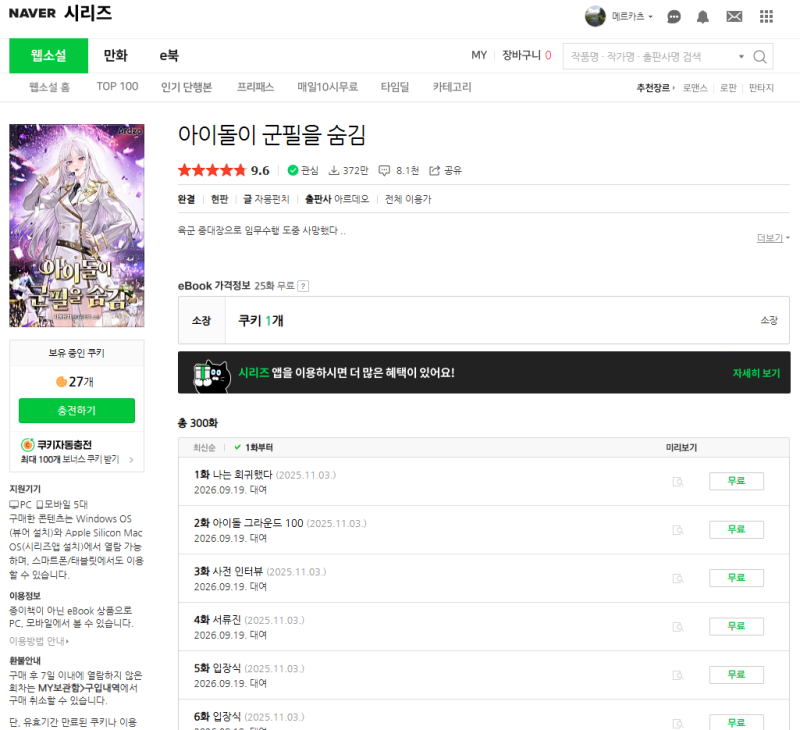Viewport: 800px width, 730px height.
Task: Open the chat talk bubble icon
Action: (673, 17)
